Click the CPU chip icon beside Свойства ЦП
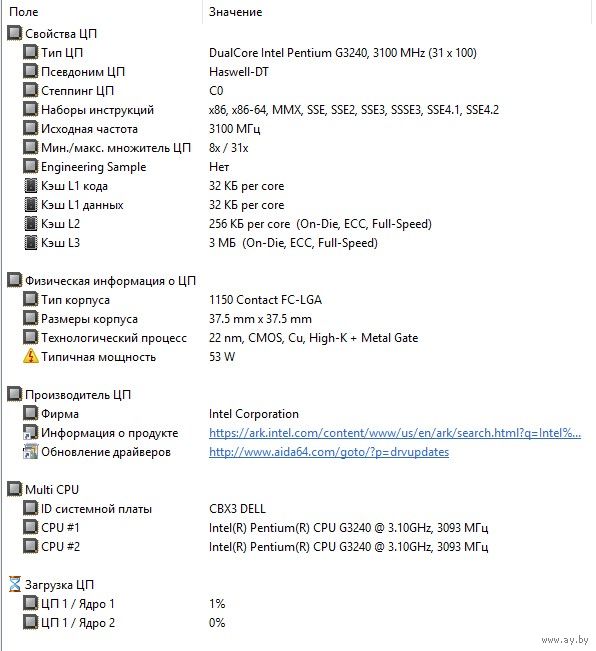 tap(15, 33)
